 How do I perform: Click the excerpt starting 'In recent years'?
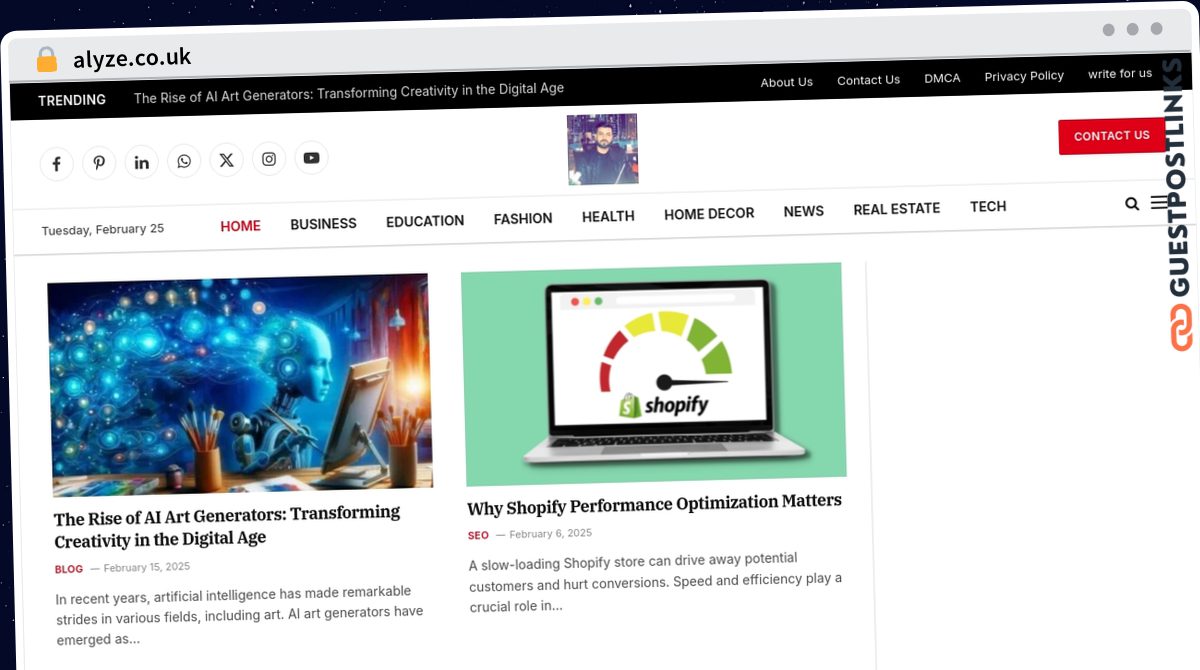(240, 614)
